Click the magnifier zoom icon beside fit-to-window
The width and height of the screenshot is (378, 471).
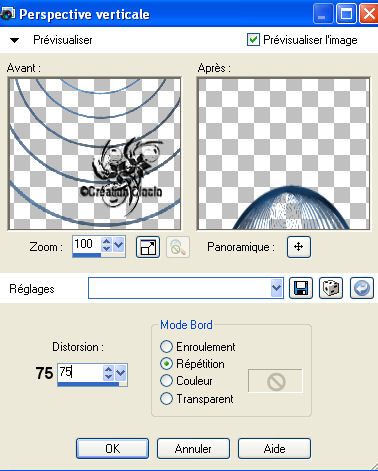(178, 247)
